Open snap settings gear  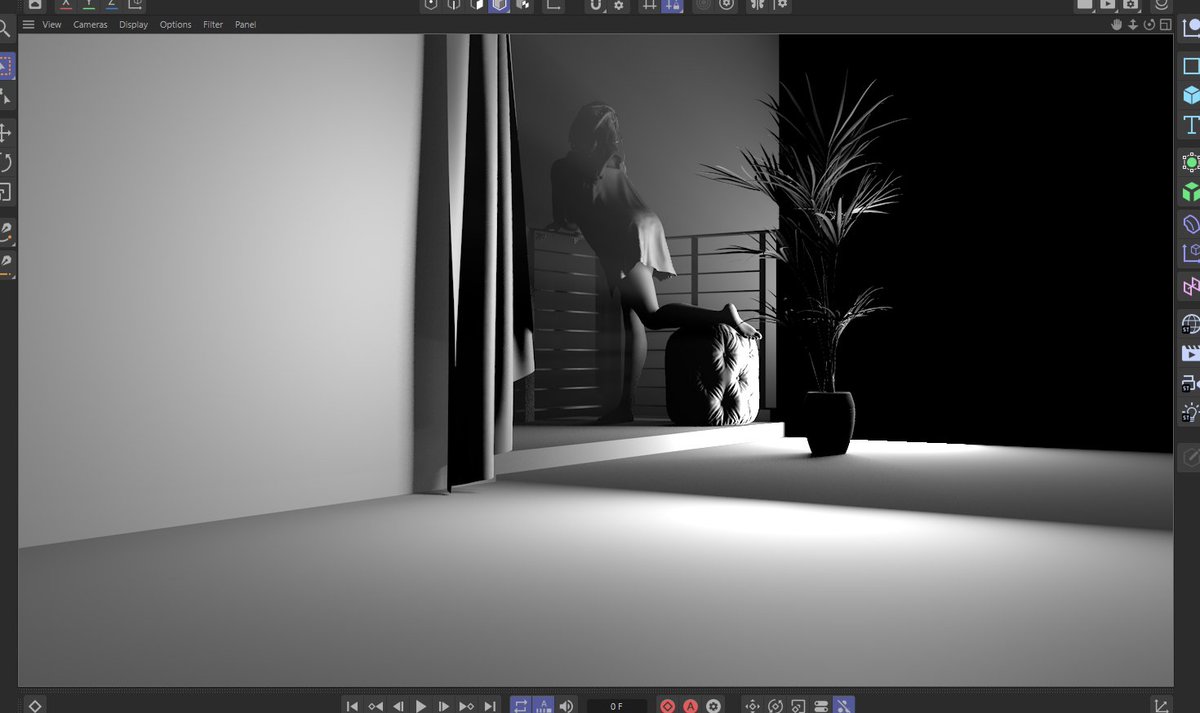pyautogui.click(x=619, y=5)
